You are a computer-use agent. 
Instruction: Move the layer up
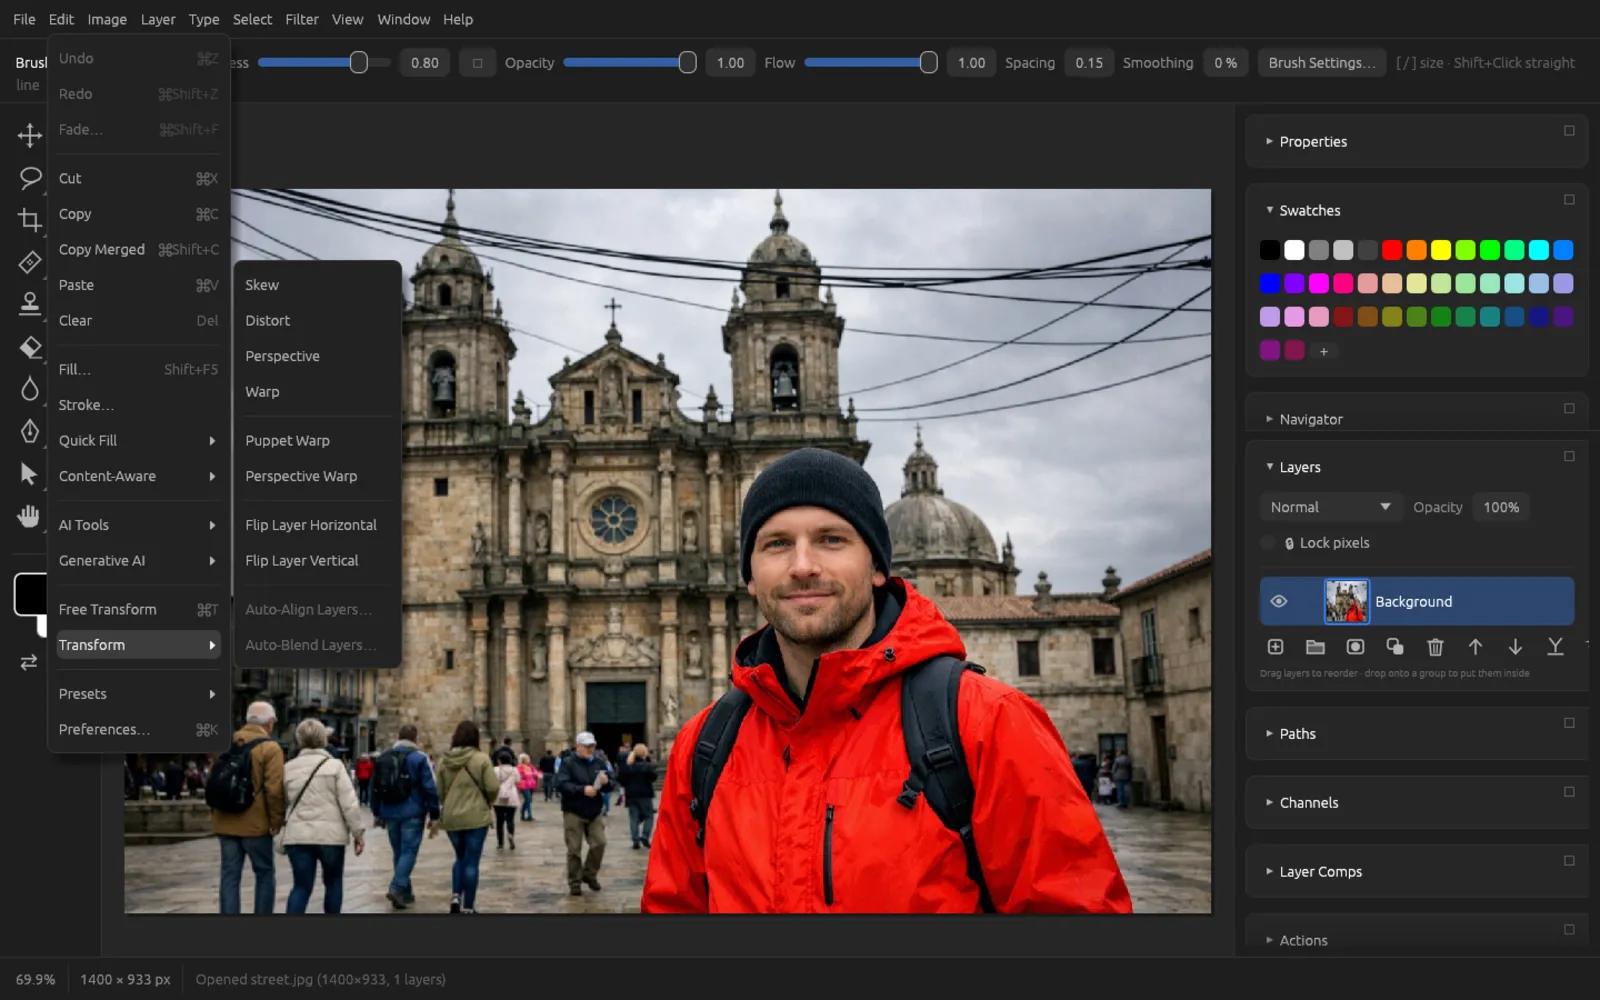coord(1475,647)
